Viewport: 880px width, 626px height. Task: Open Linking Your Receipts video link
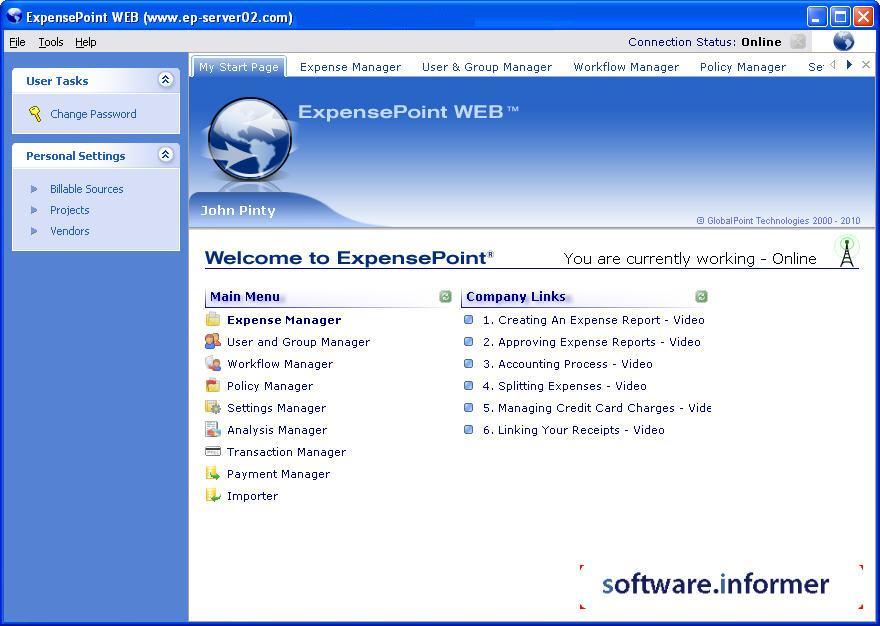pos(574,429)
